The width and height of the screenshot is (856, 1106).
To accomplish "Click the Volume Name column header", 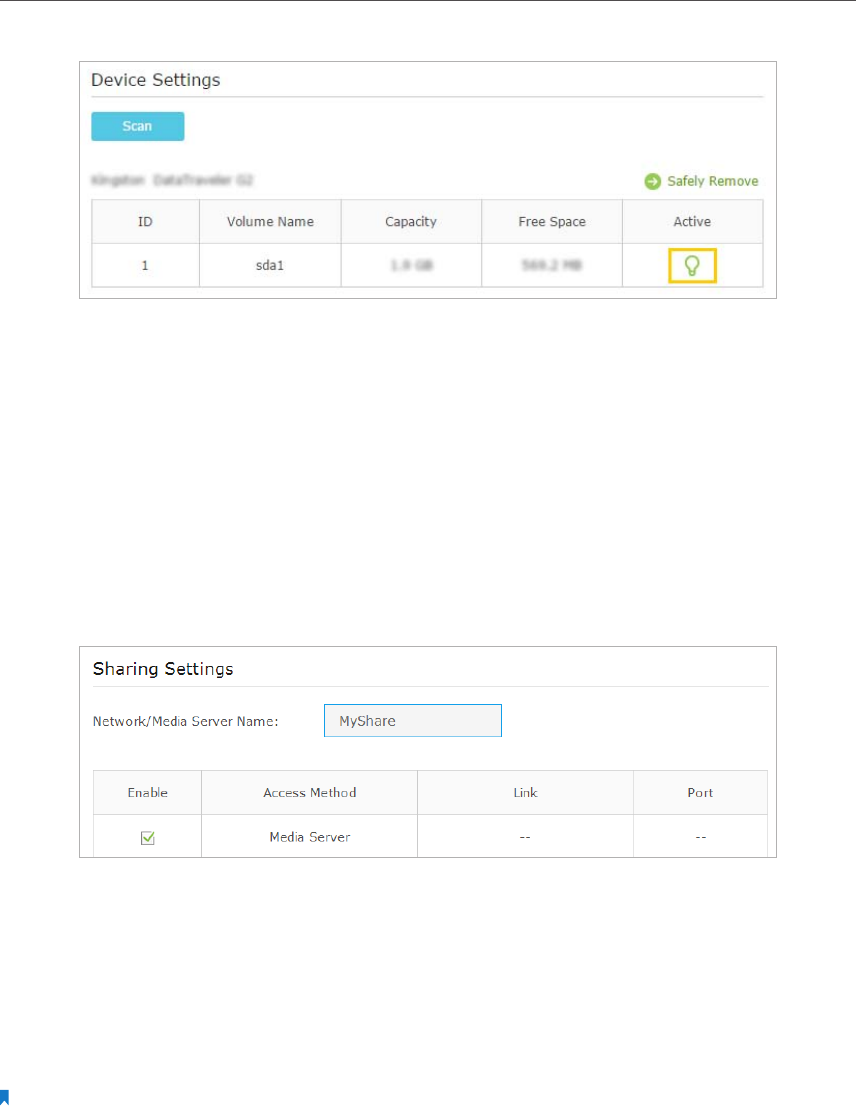I will (x=270, y=221).
